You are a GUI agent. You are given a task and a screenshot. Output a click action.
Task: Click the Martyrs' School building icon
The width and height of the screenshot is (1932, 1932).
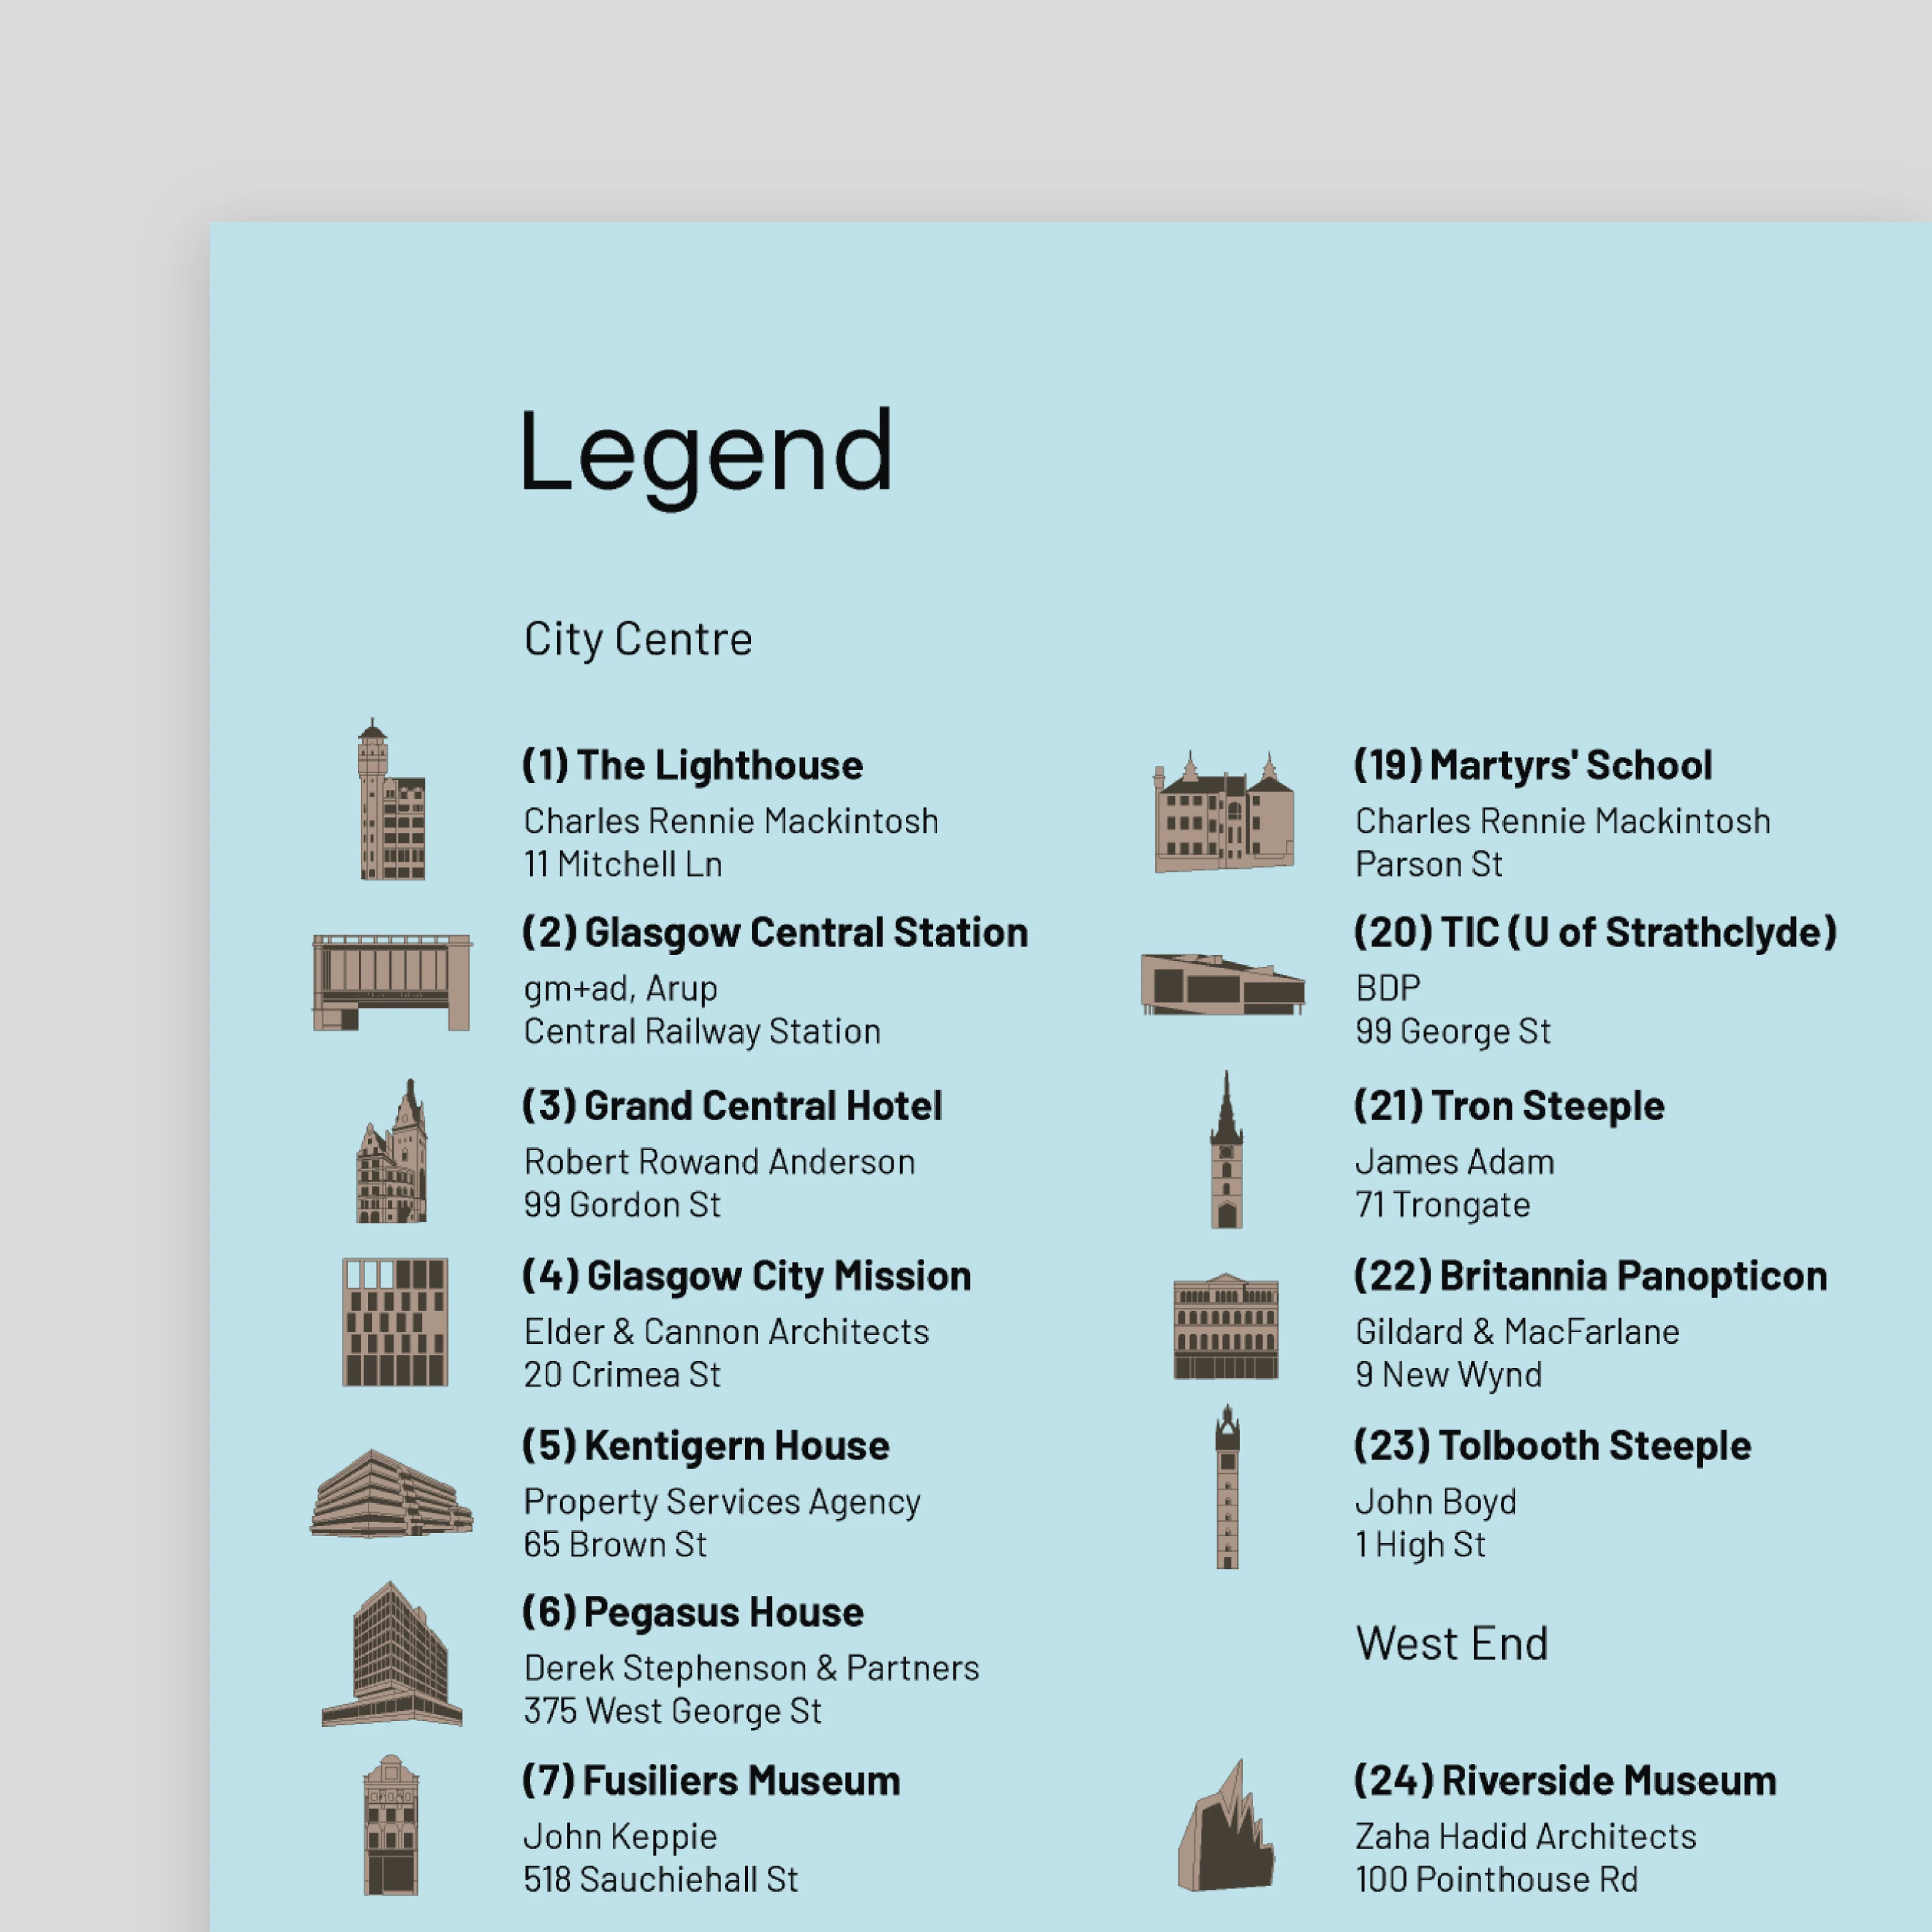click(x=1224, y=812)
